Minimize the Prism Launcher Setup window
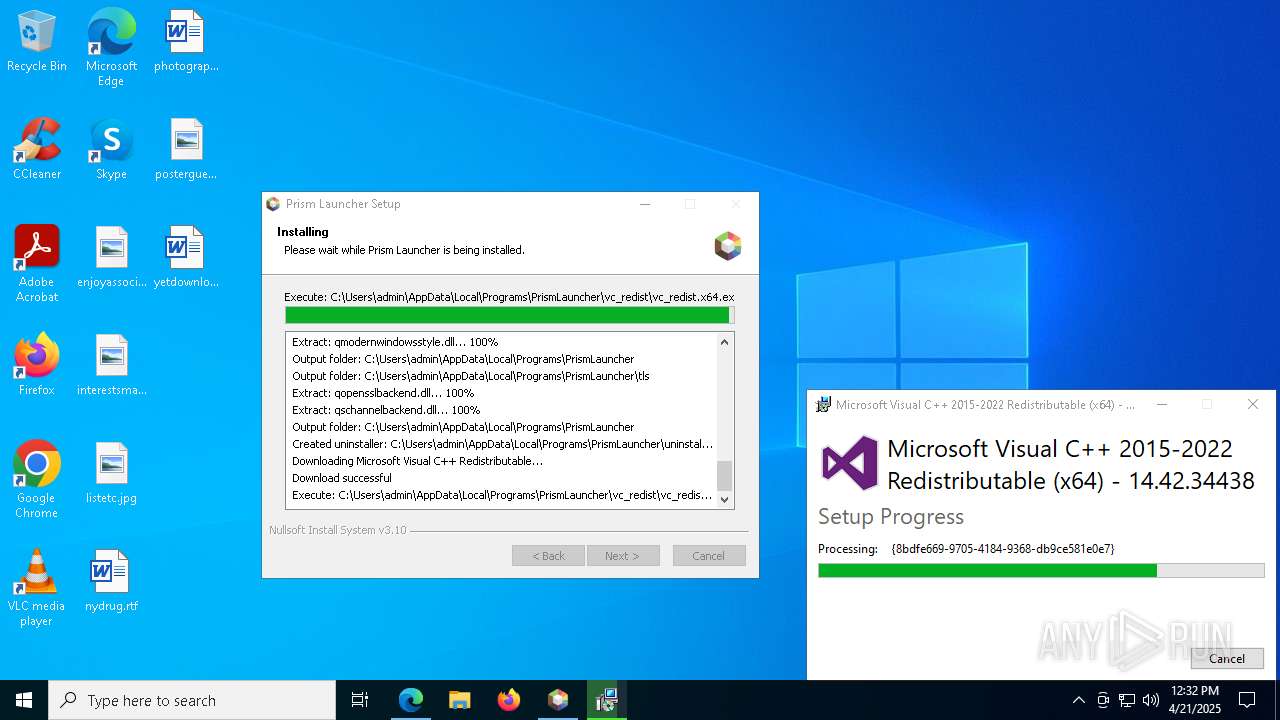1280x720 pixels. 645,204
